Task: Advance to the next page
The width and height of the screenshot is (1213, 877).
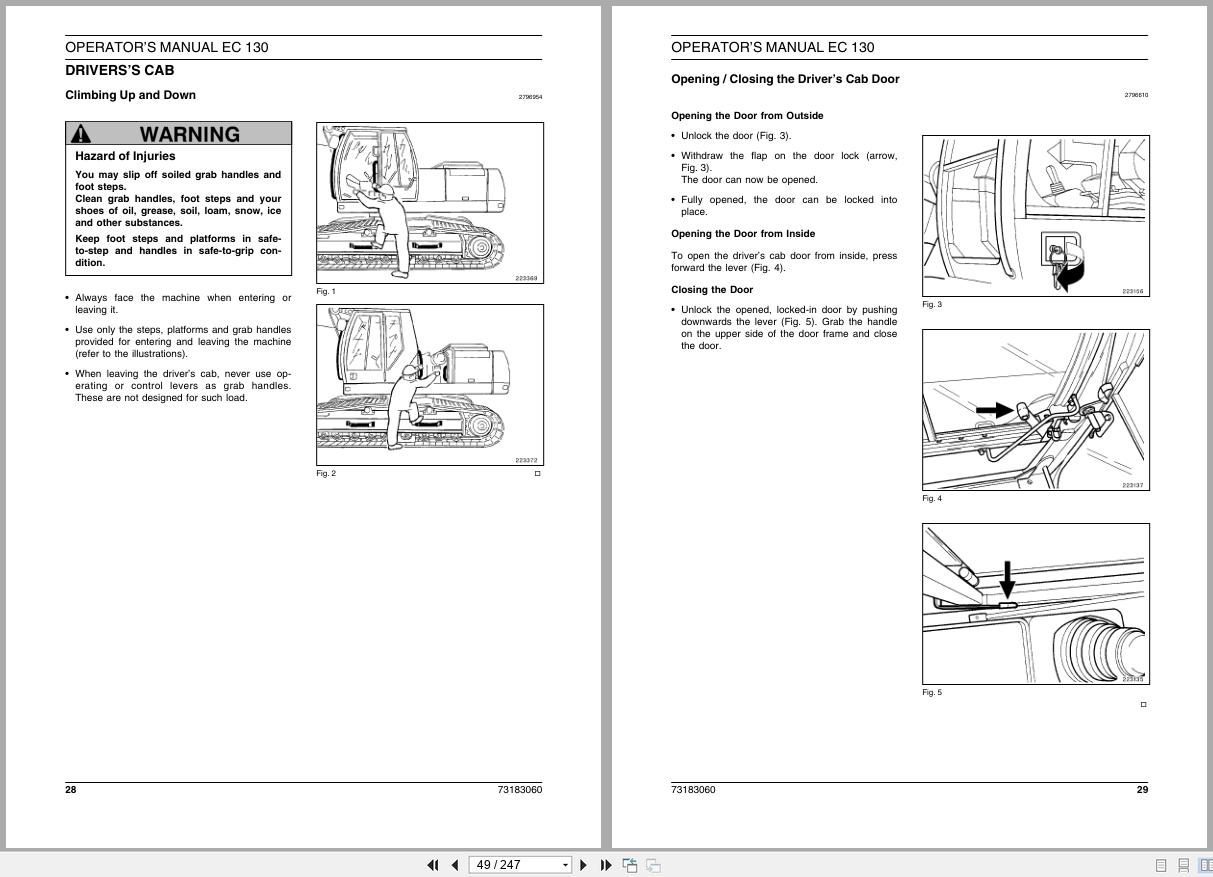Action: [x=583, y=864]
